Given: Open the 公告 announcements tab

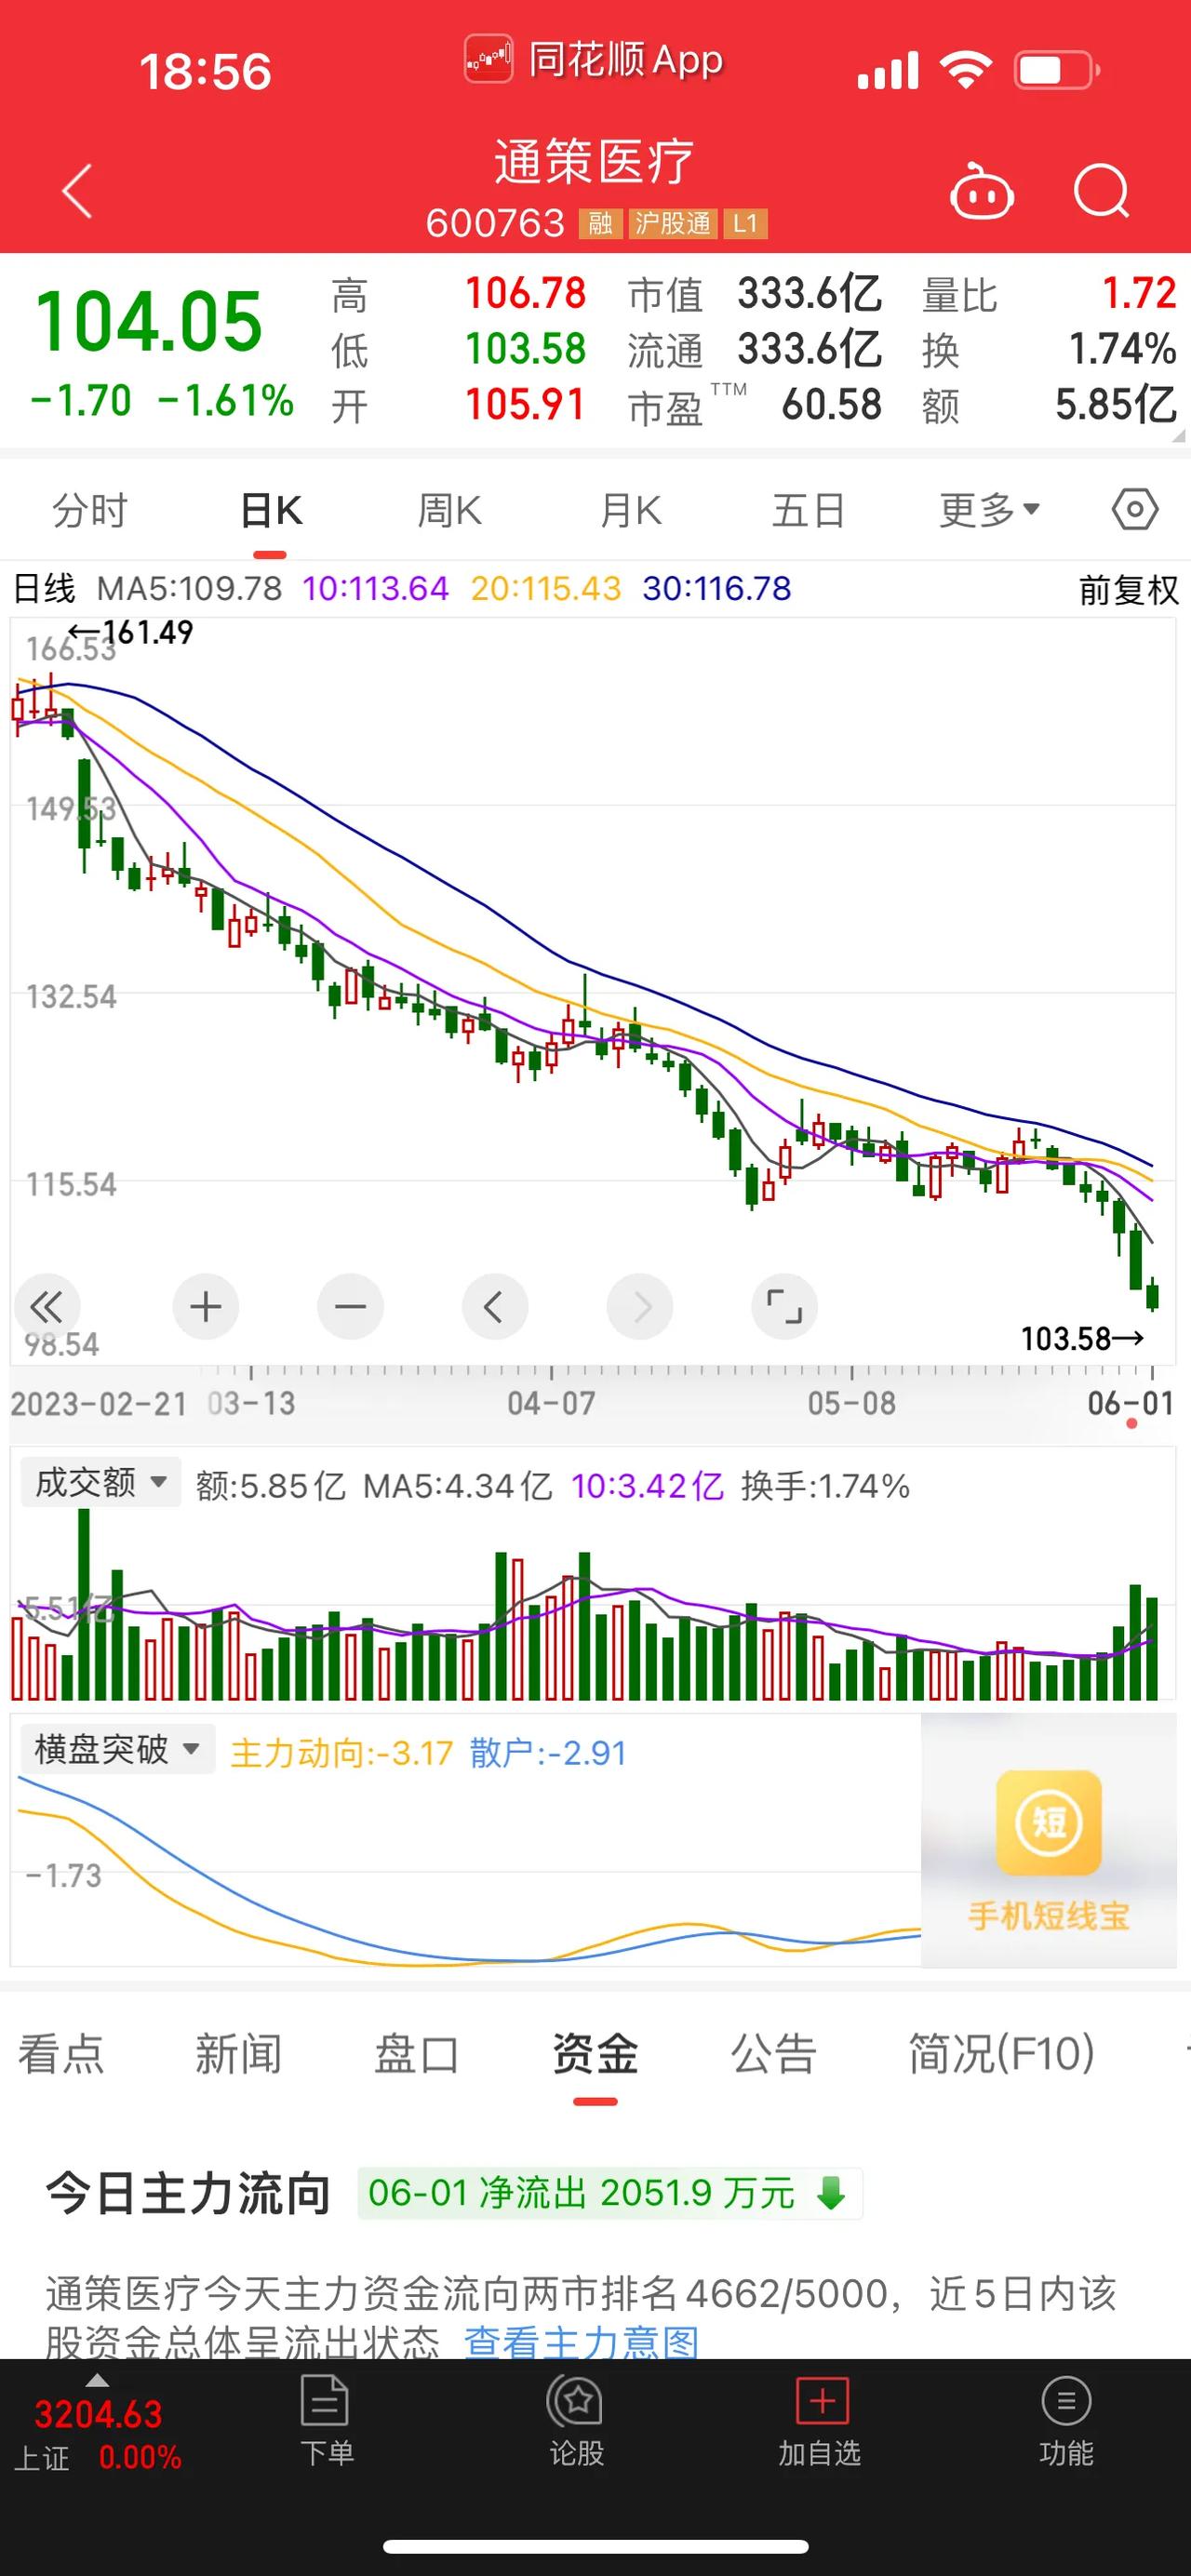Looking at the screenshot, I should [773, 2054].
